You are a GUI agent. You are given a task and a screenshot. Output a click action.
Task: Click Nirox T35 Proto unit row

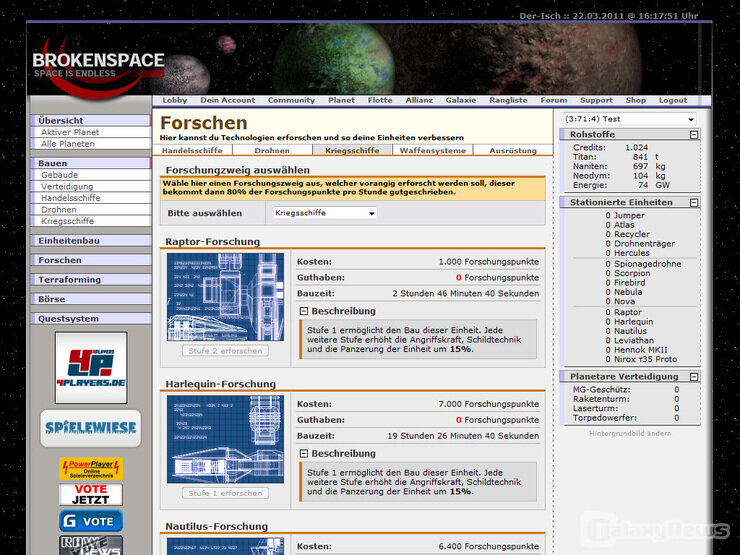coord(641,359)
